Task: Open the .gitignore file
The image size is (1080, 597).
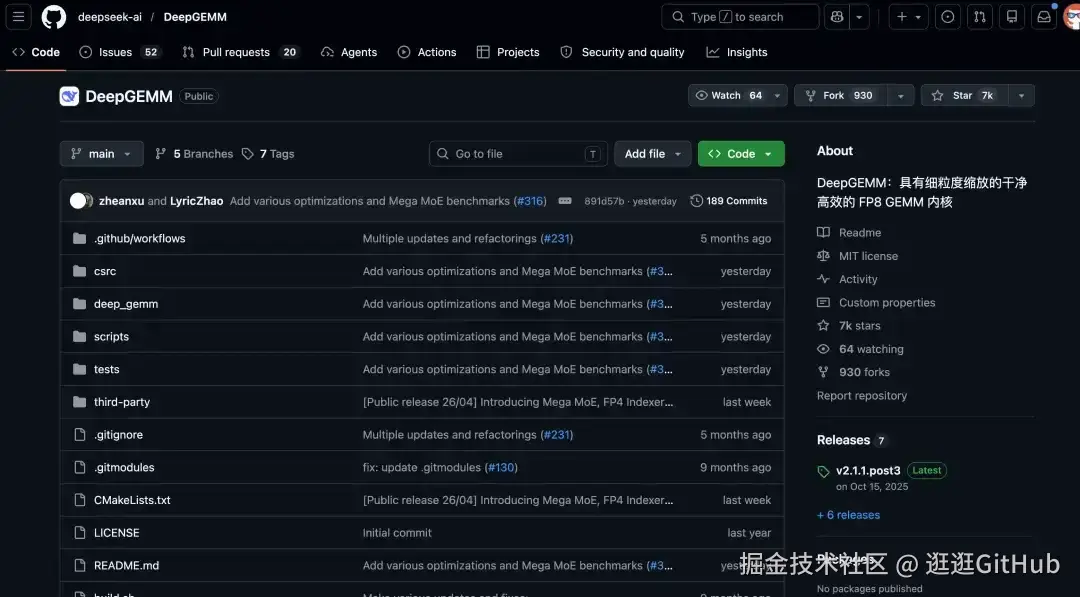Action: pos(118,434)
